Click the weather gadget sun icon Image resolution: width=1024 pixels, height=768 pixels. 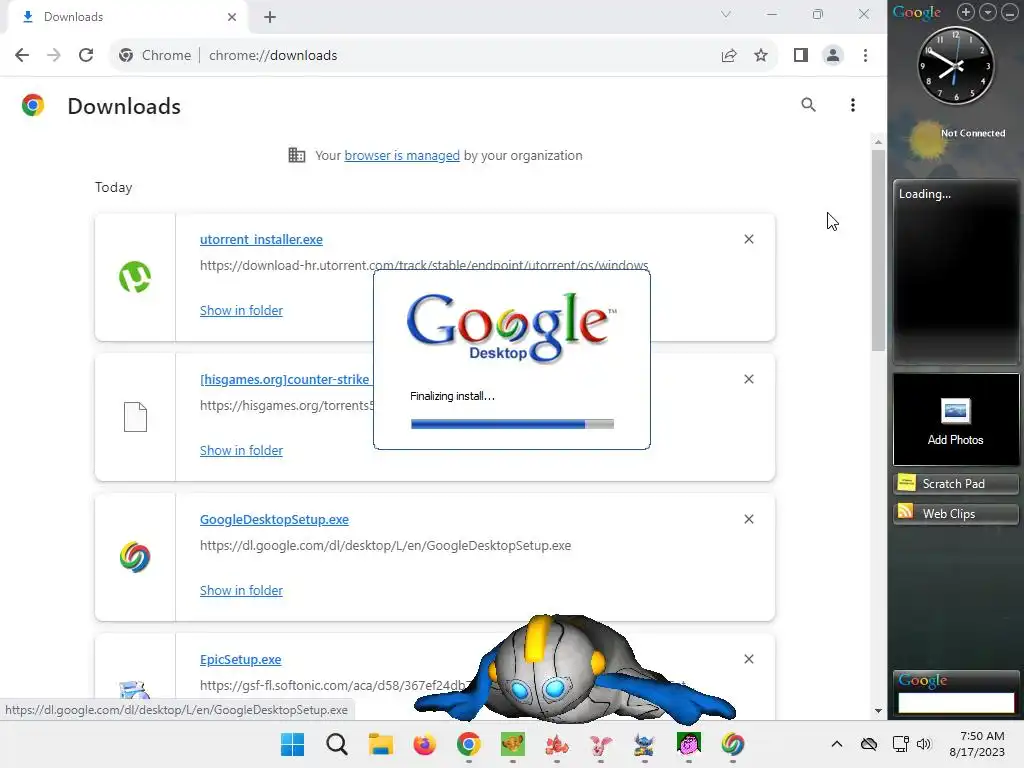(925, 139)
